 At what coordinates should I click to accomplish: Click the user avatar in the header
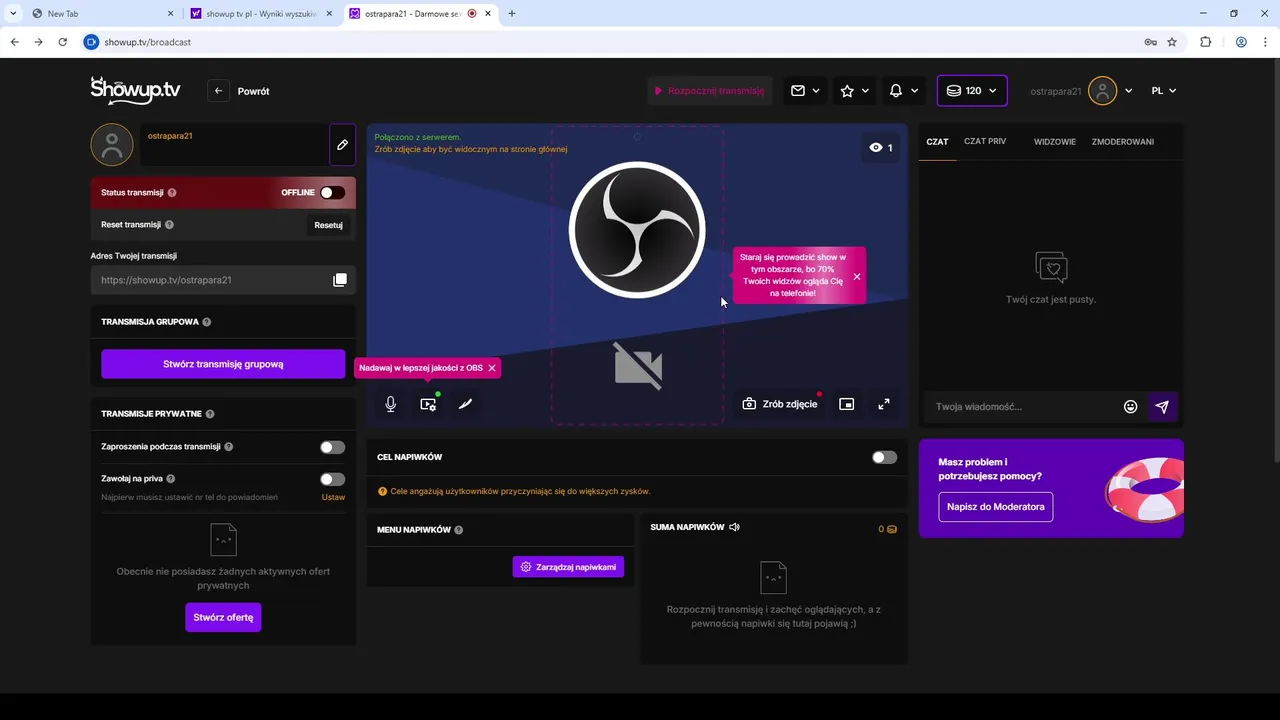tap(1102, 91)
